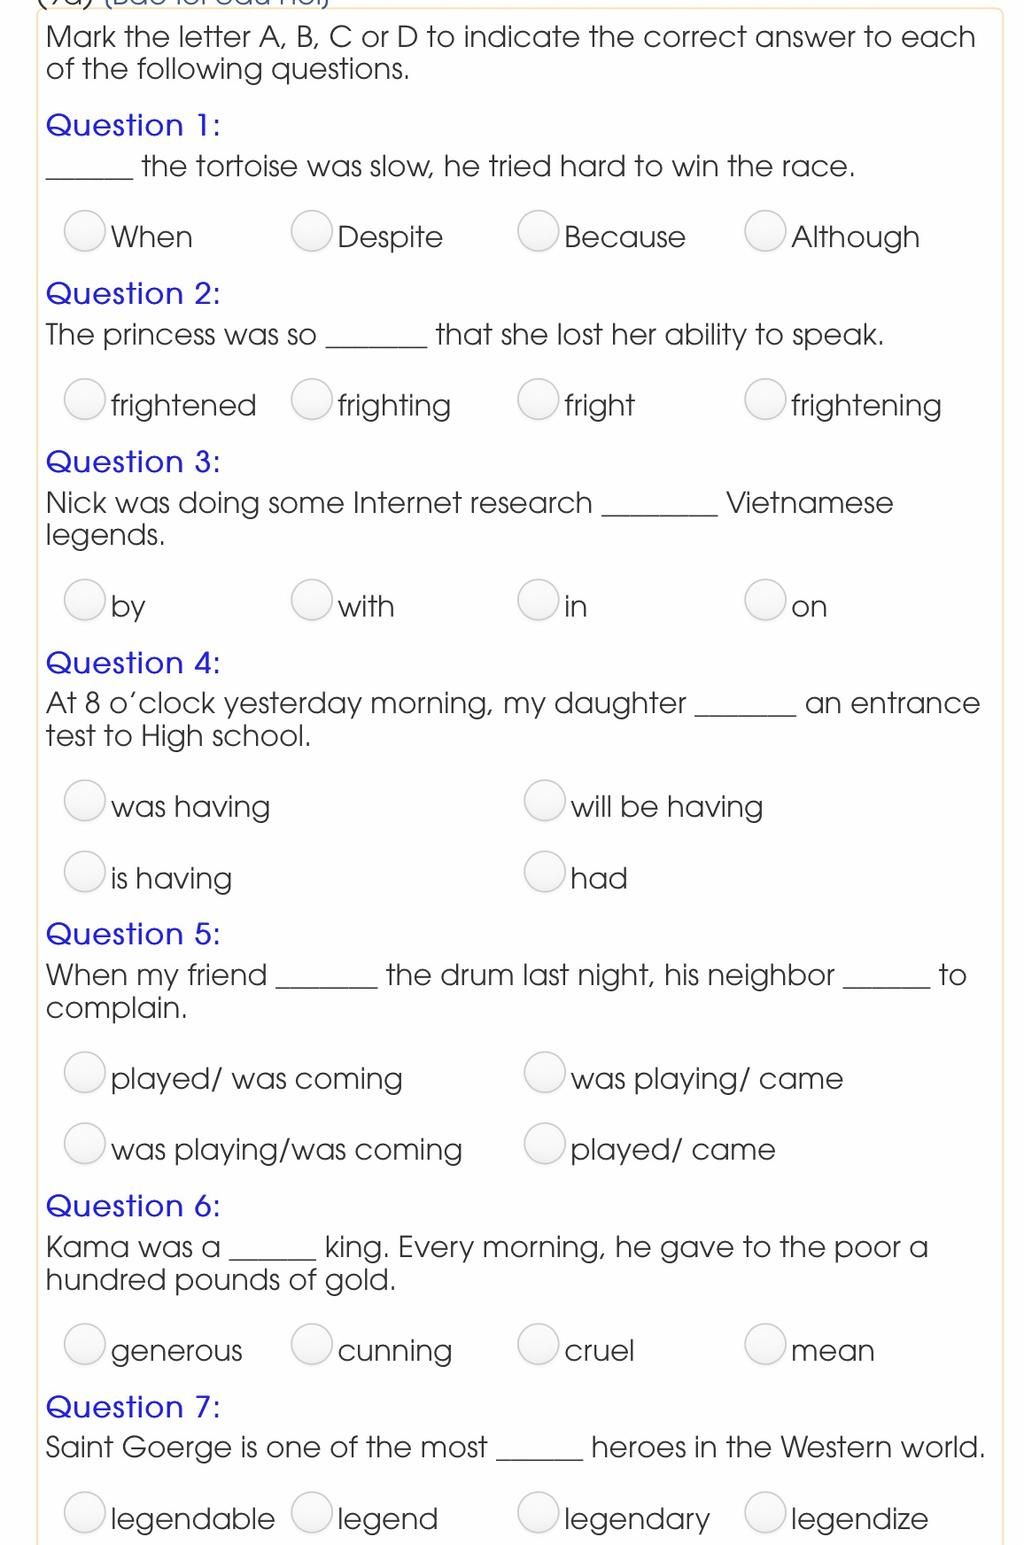Select 'Although' for Question 1
The height and width of the screenshot is (1545, 1024).
(765, 231)
